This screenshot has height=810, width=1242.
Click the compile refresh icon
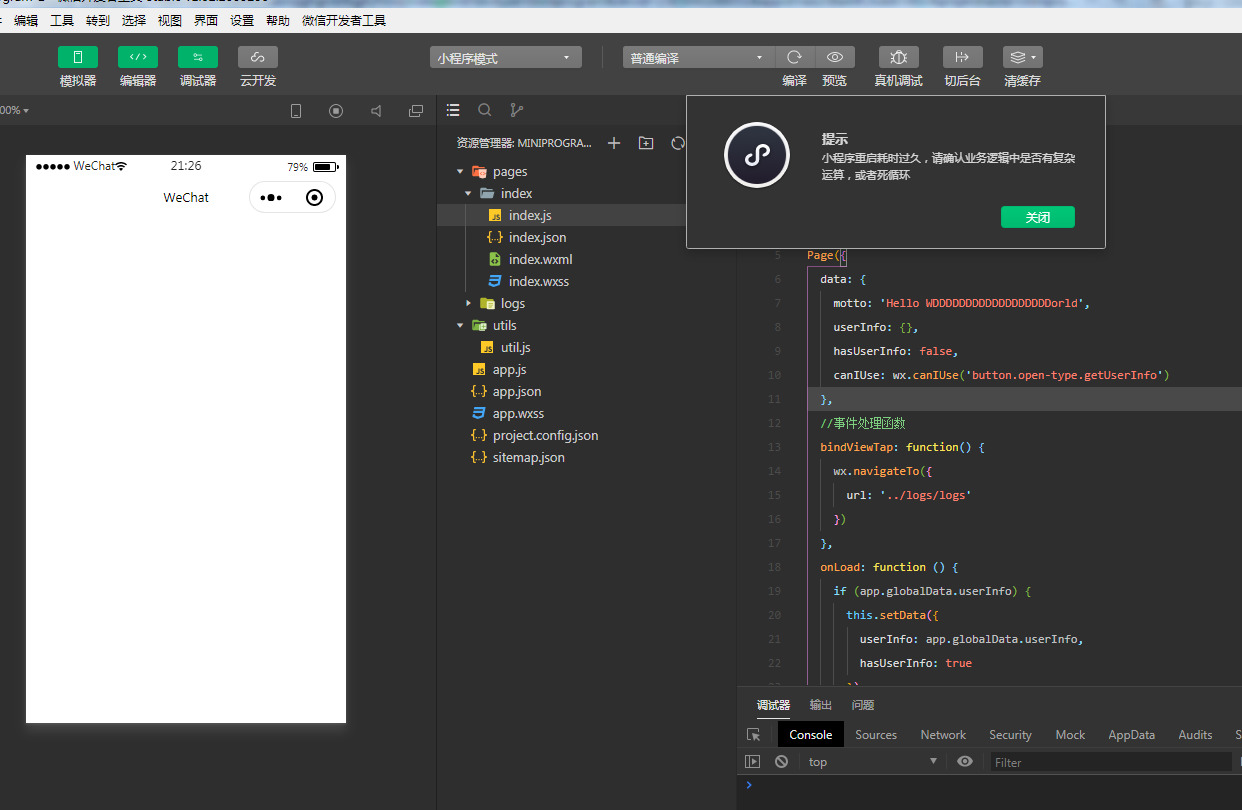click(x=794, y=57)
